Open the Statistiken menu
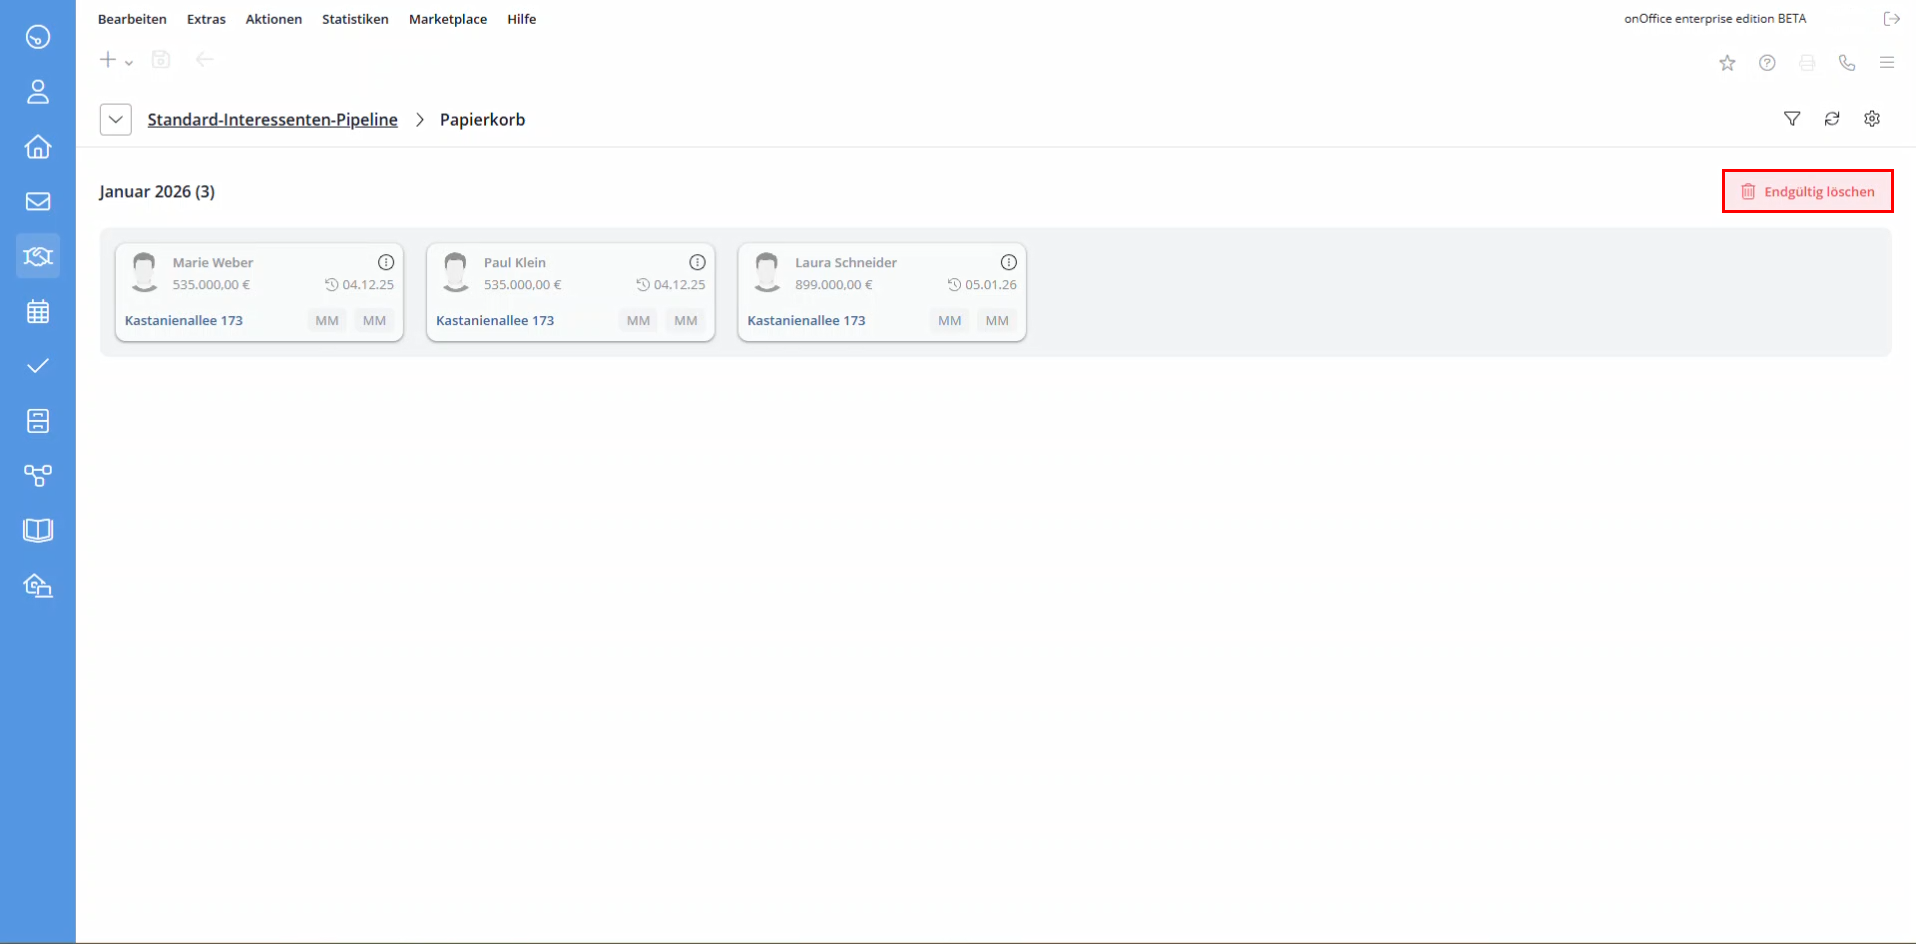 [x=355, y=19]
